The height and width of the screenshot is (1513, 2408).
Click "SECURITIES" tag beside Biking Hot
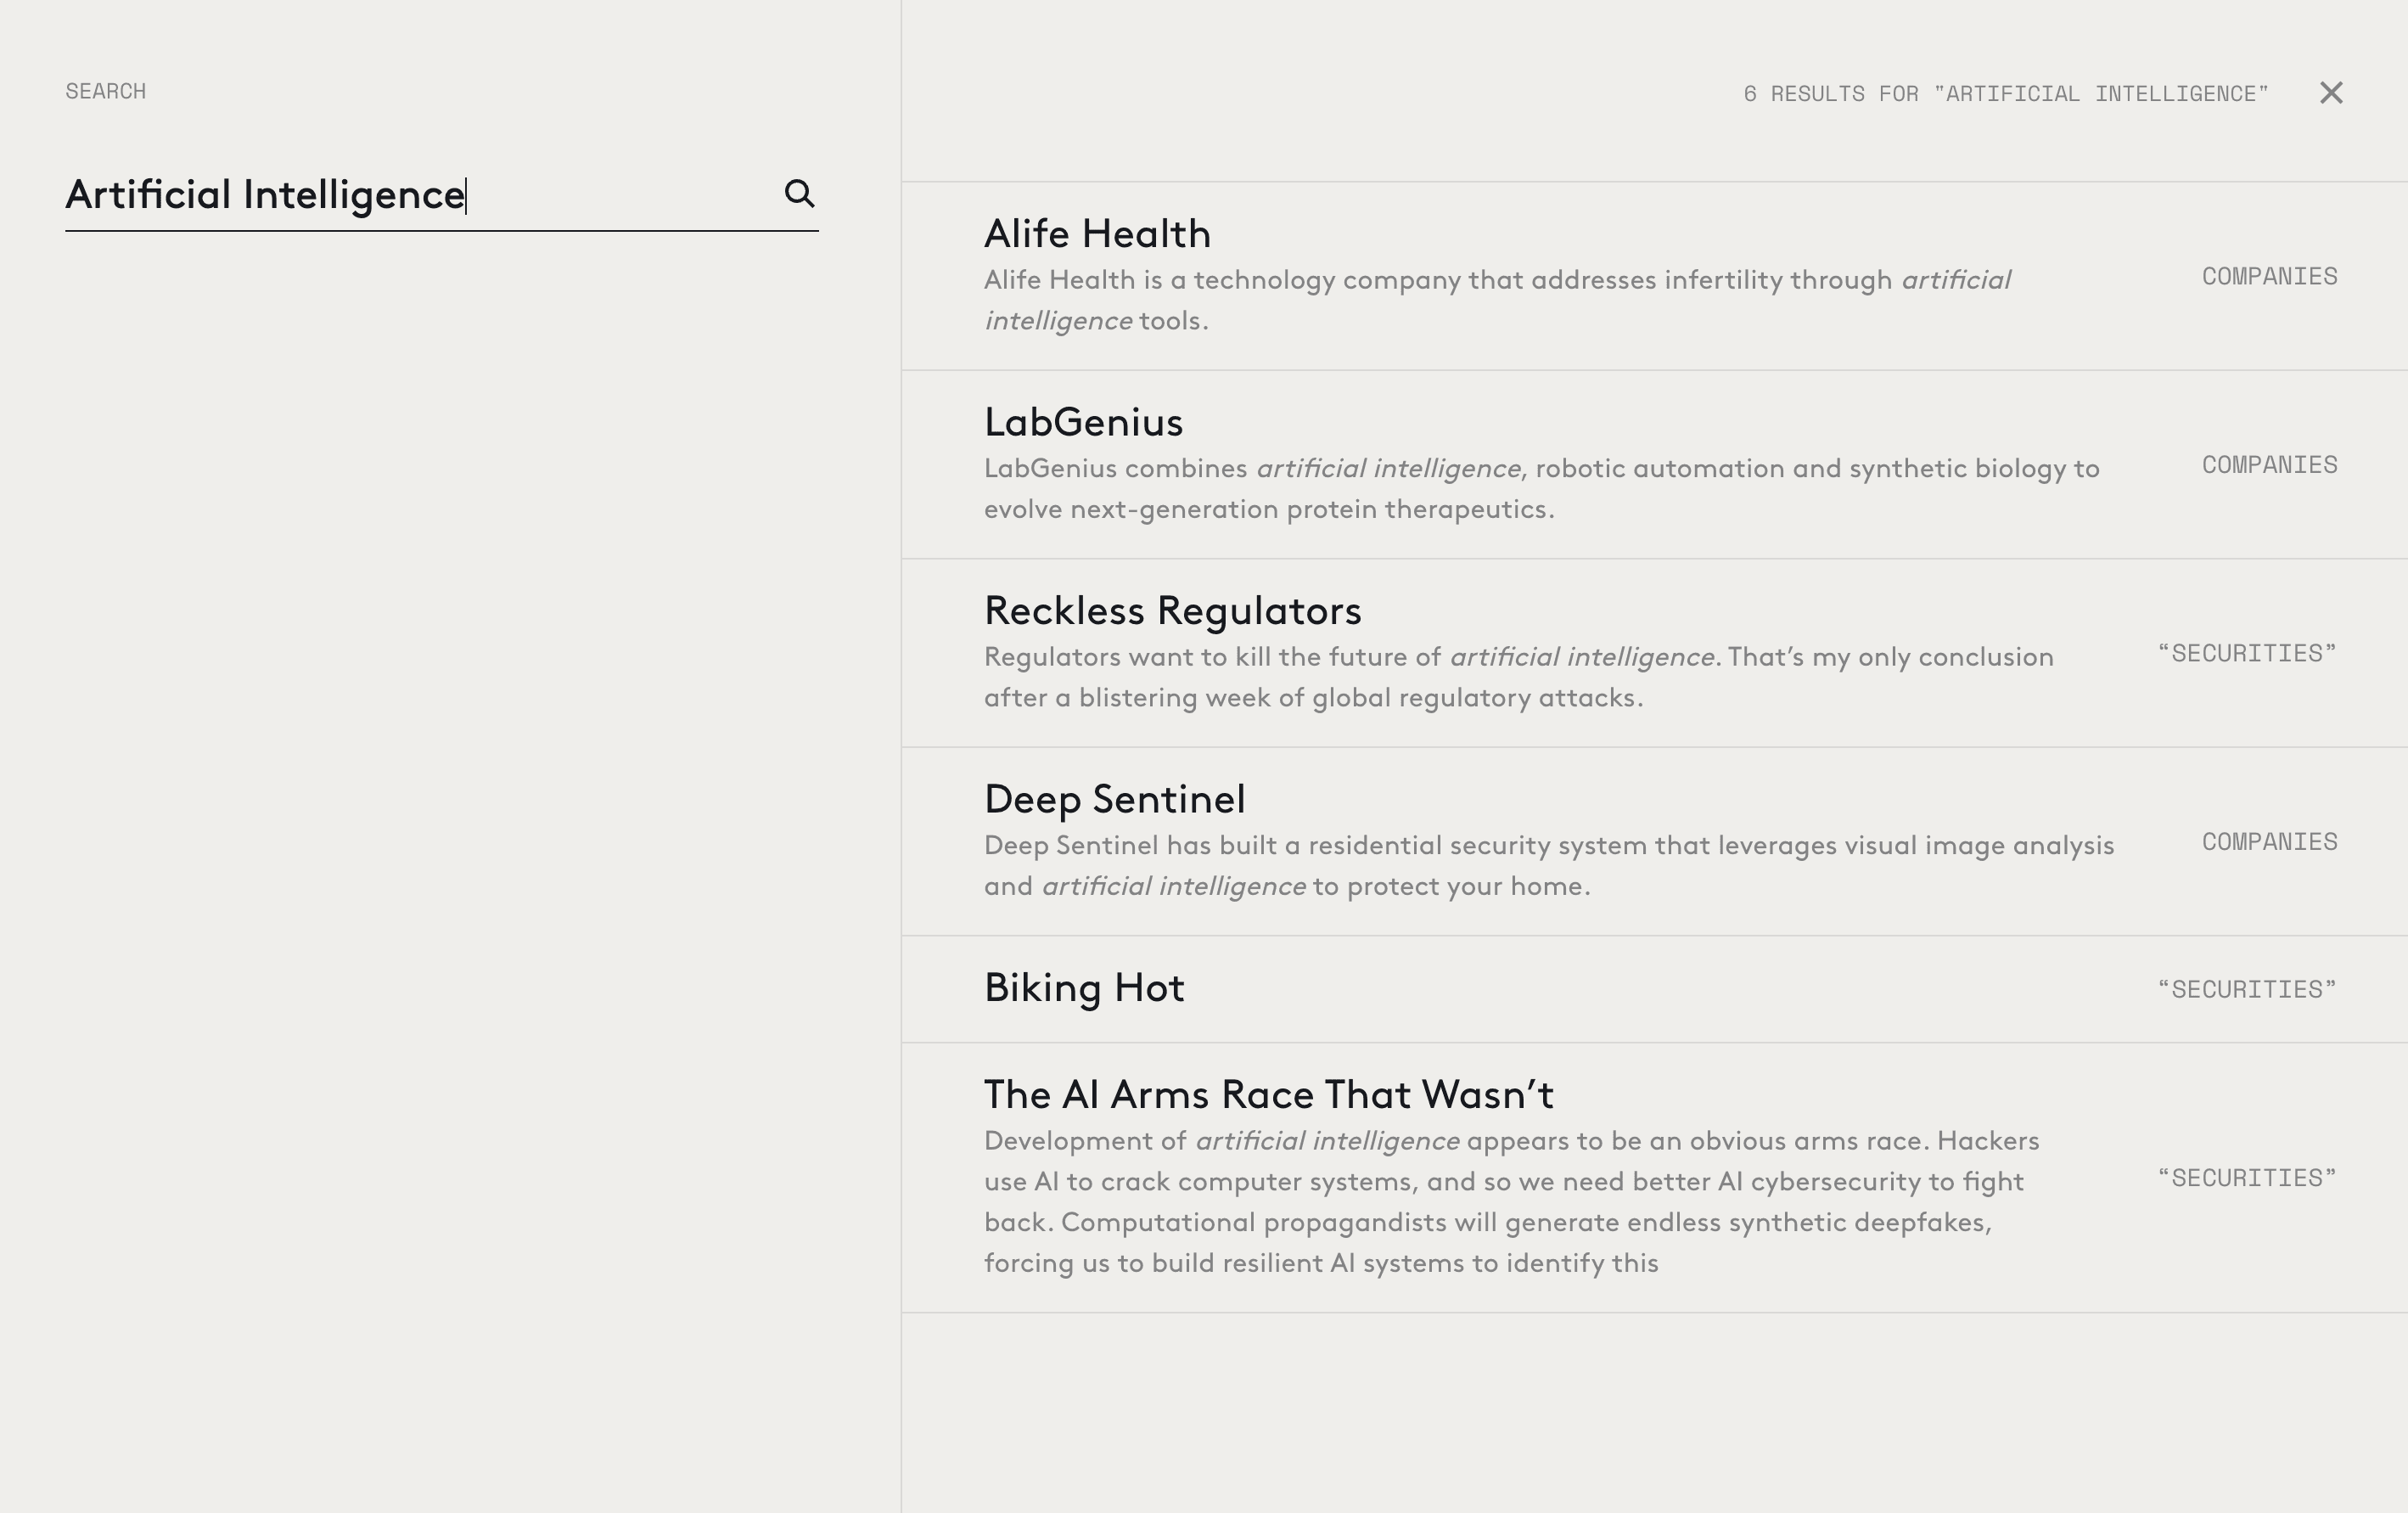point(2247,989)
